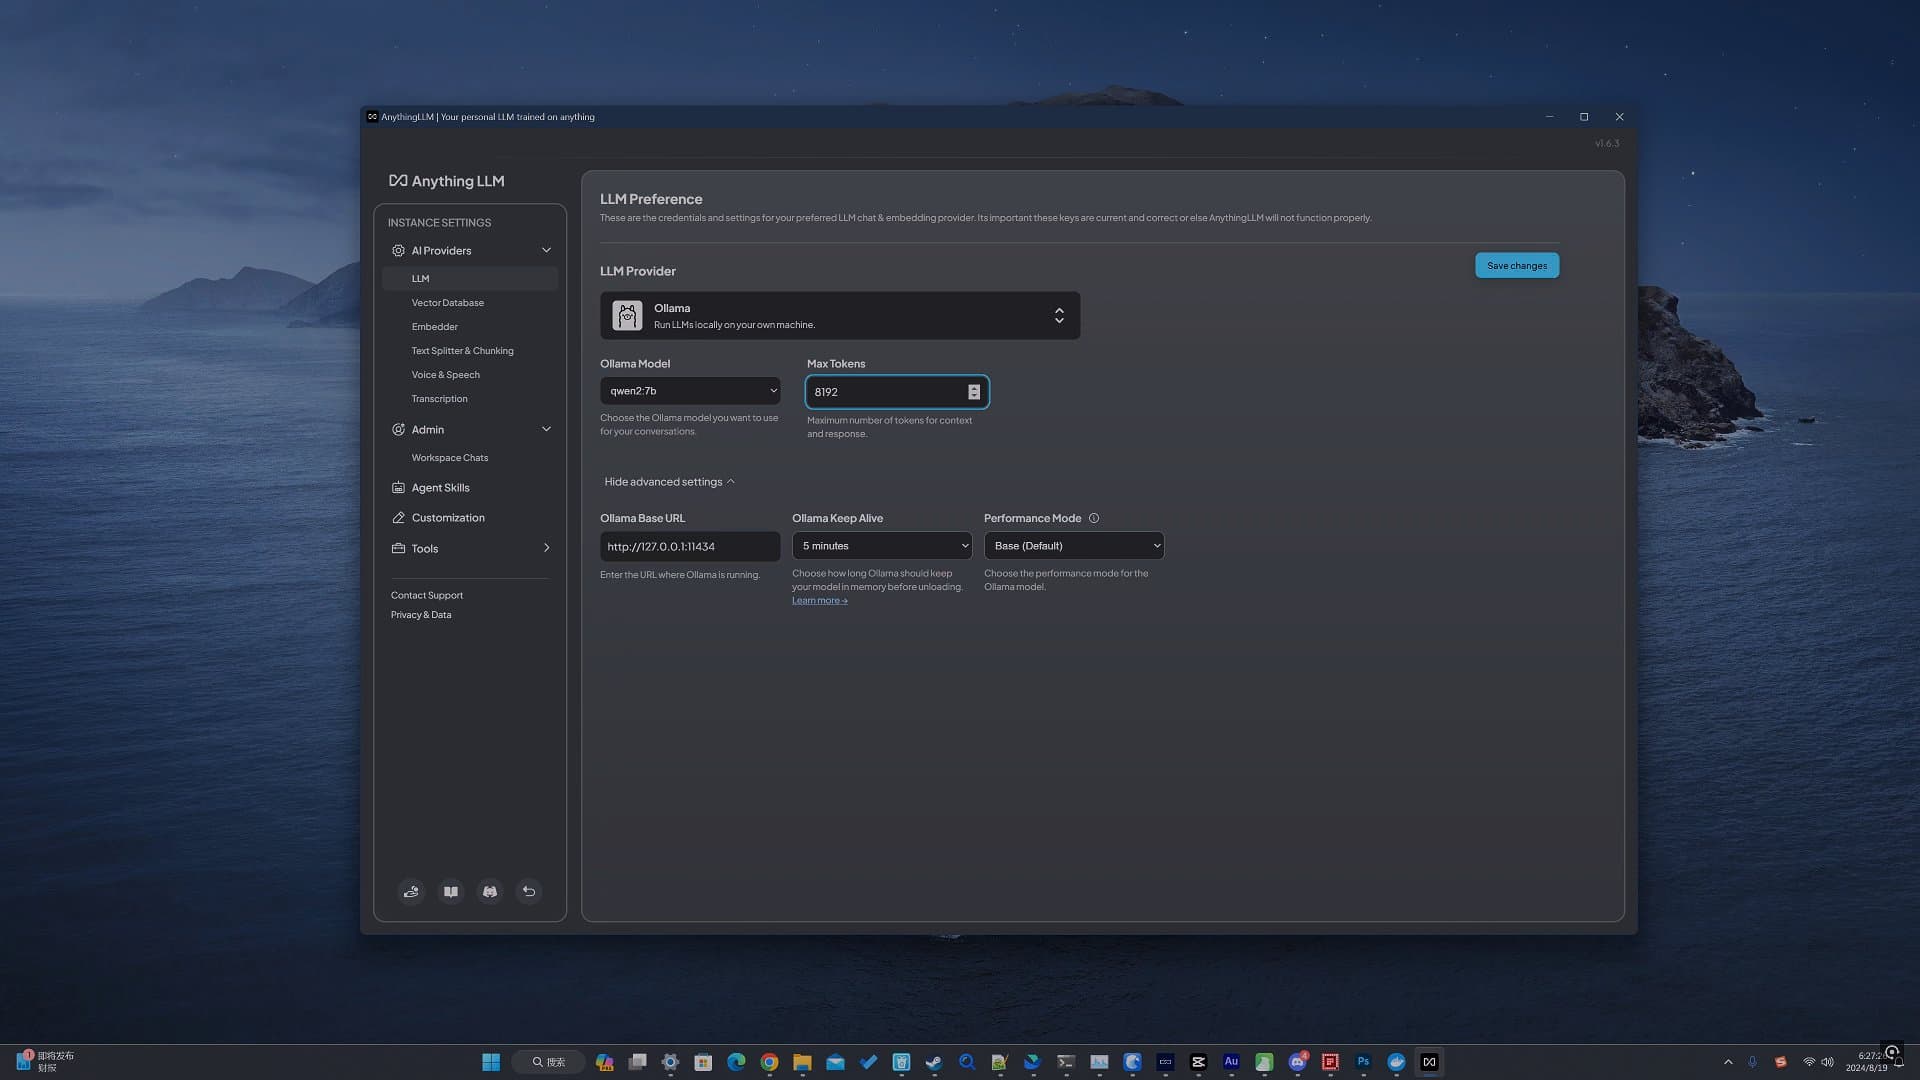Click the Max Tokens stepper arrows
Image resolution: width=1920 pixels, height=1080 pixels.
point(974,392)
